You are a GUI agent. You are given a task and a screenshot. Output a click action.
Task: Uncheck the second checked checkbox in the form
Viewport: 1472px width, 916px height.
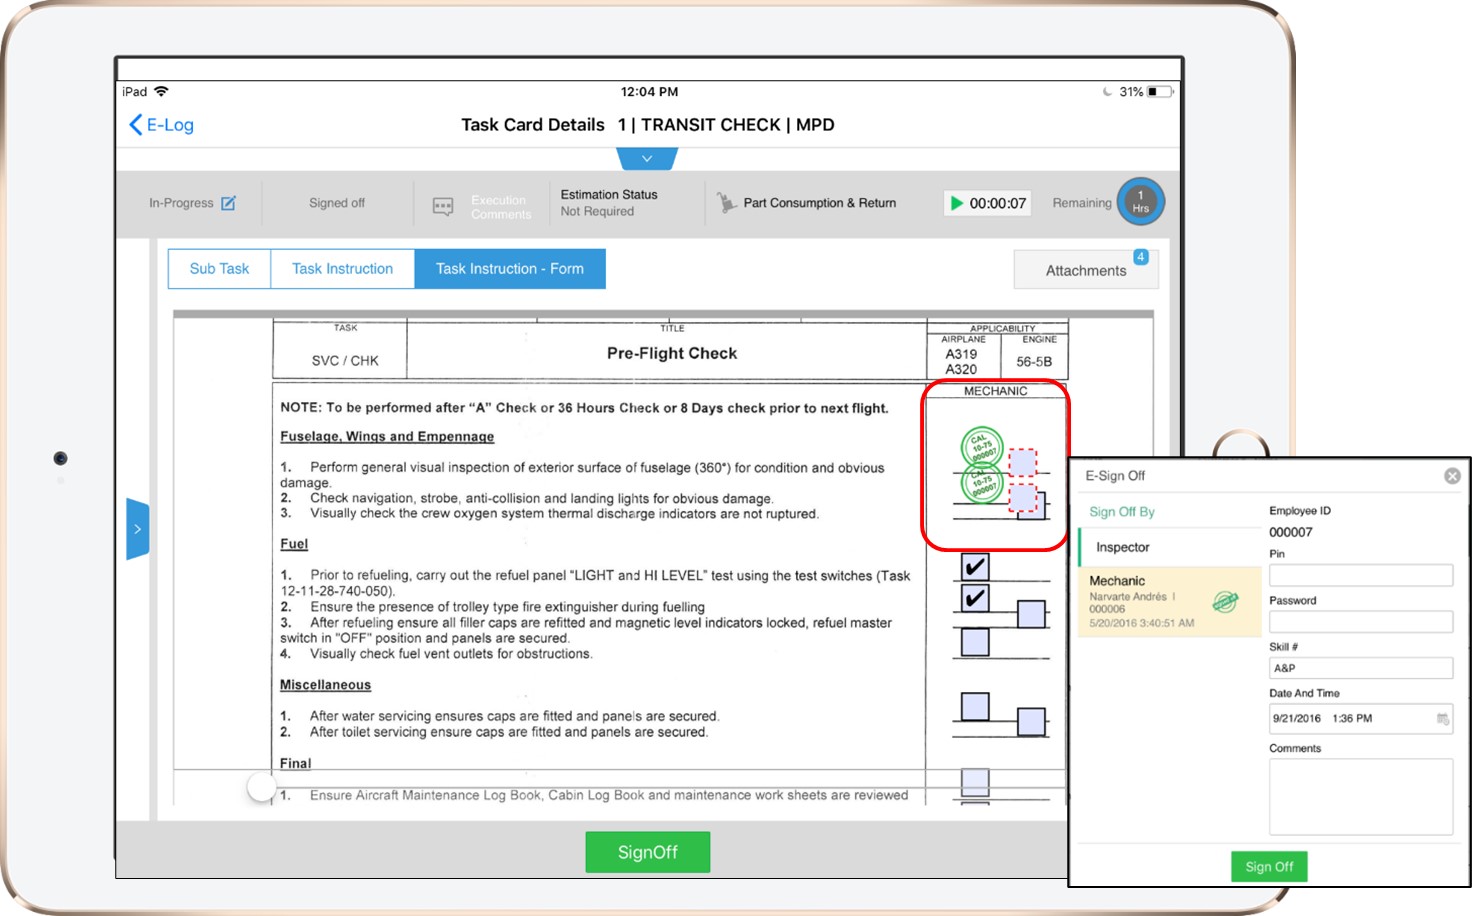[973, 598]
